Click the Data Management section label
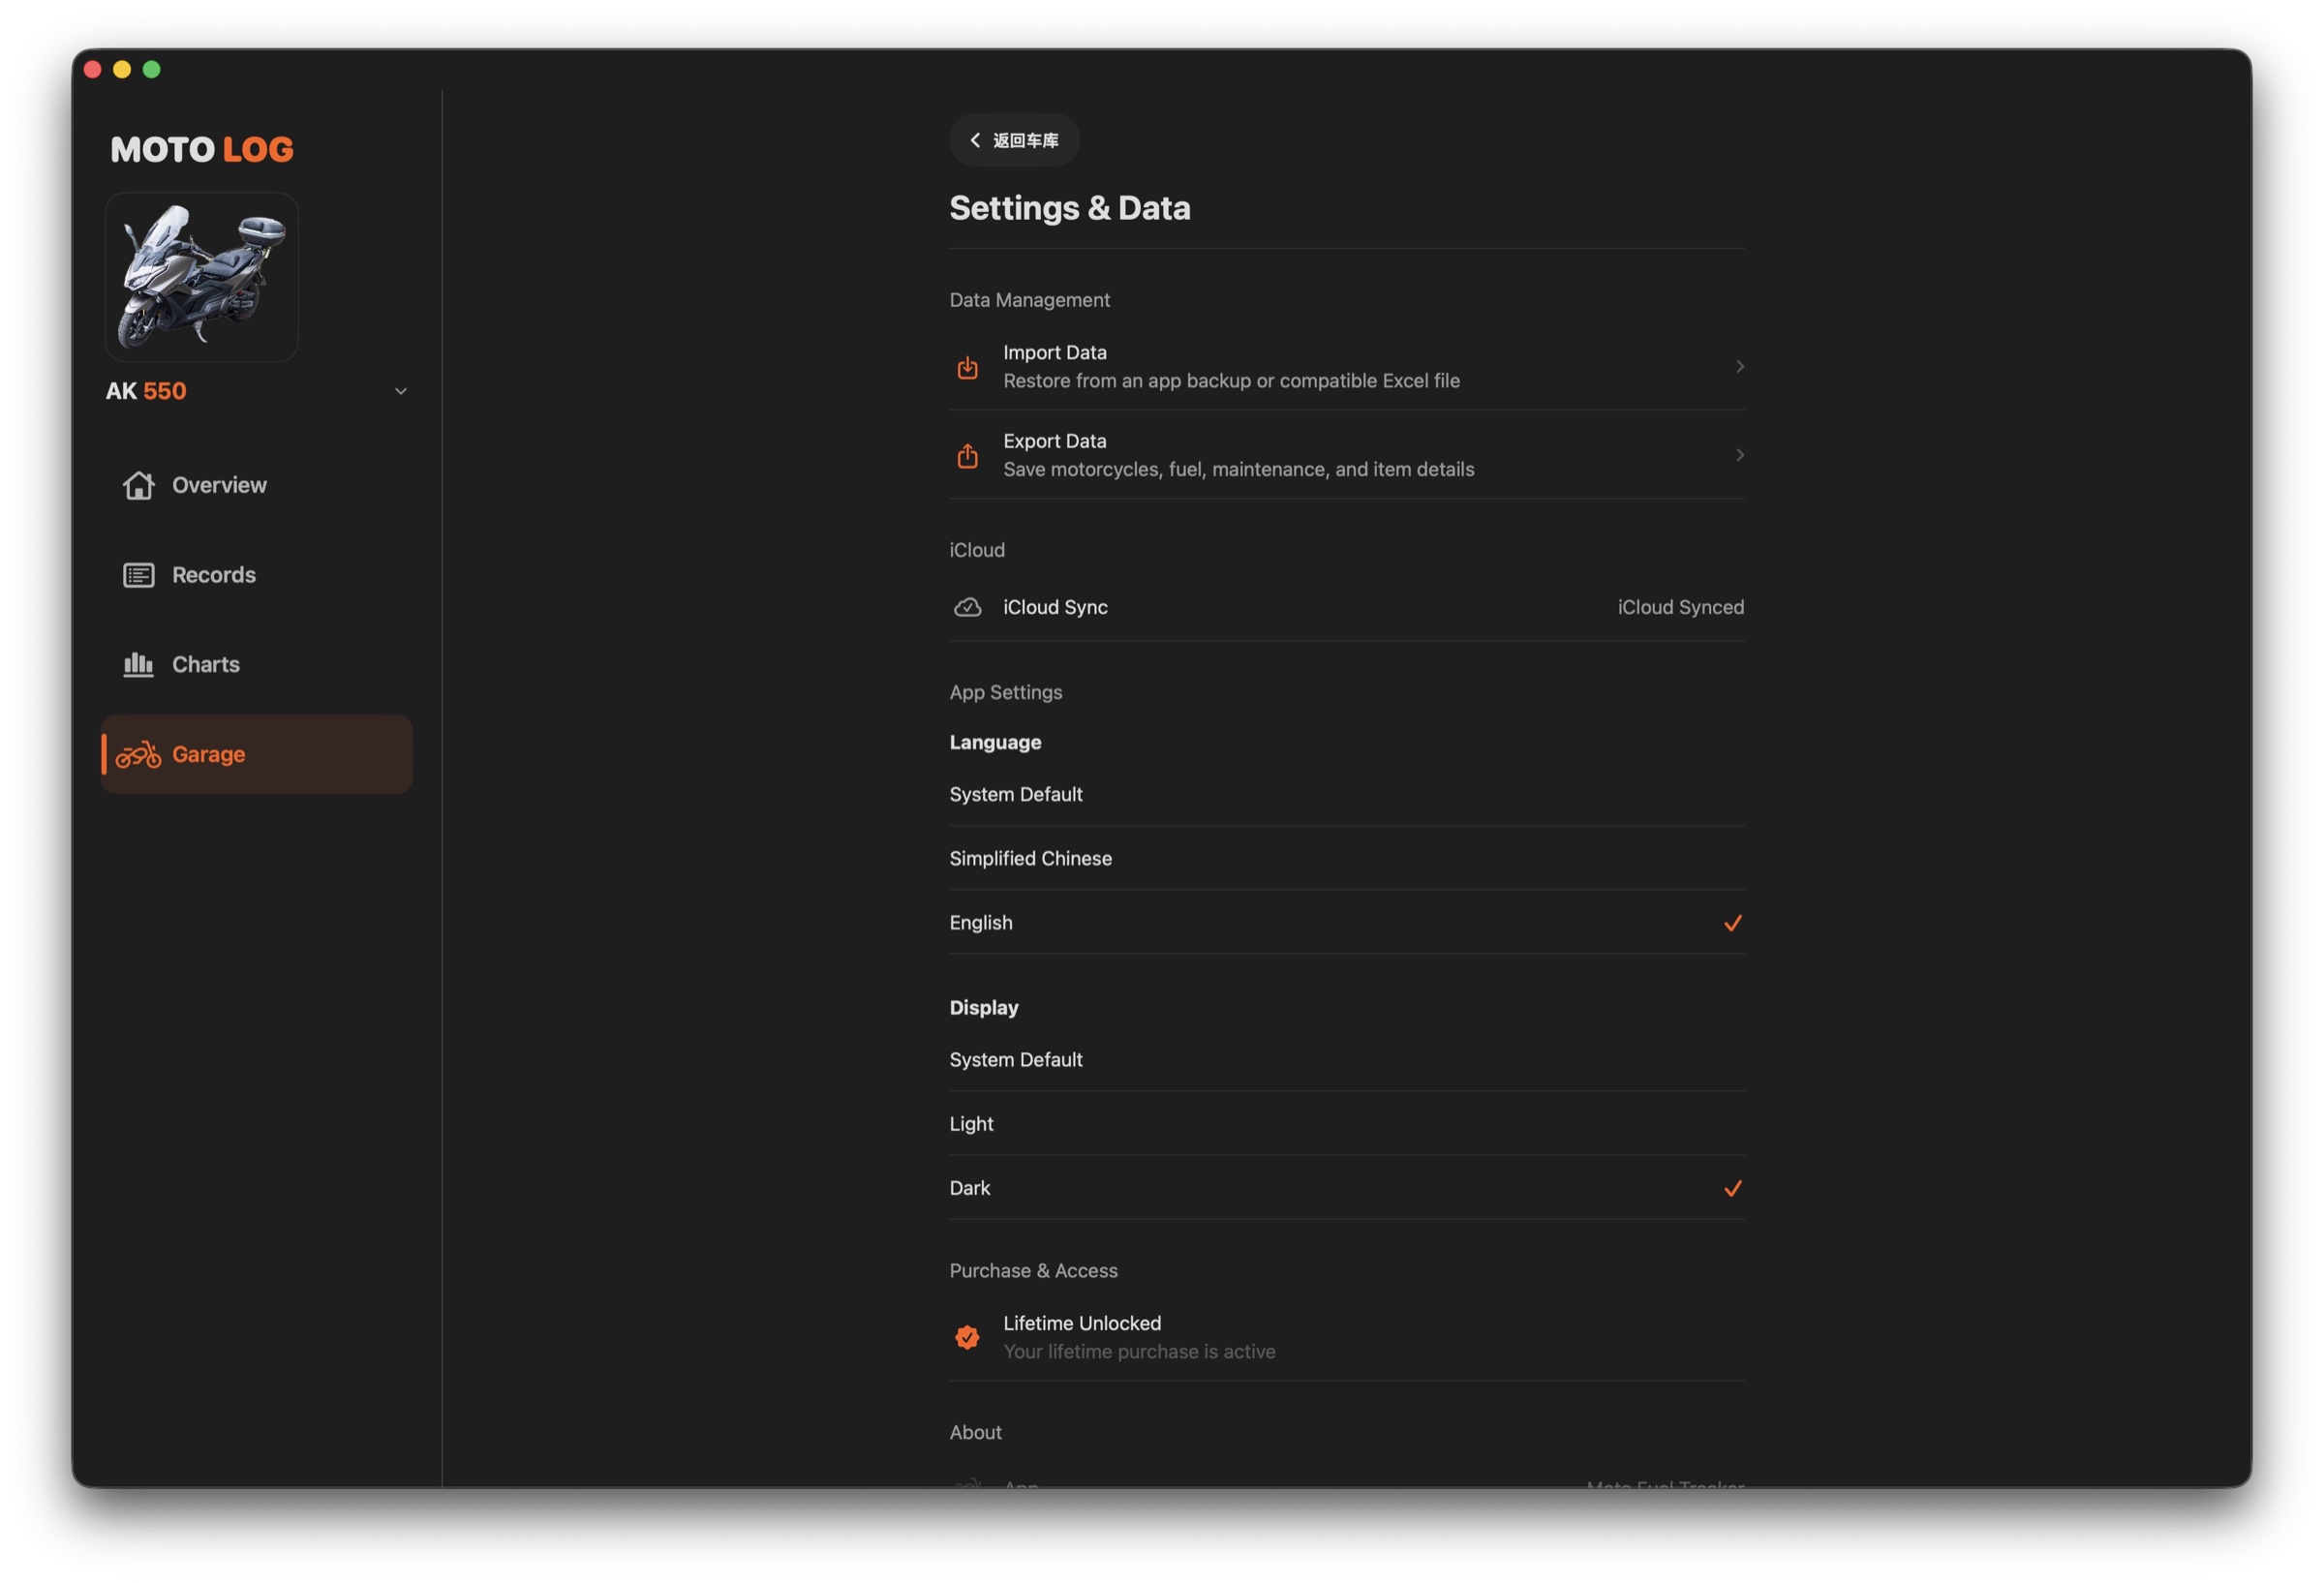 click(1029, 300)
